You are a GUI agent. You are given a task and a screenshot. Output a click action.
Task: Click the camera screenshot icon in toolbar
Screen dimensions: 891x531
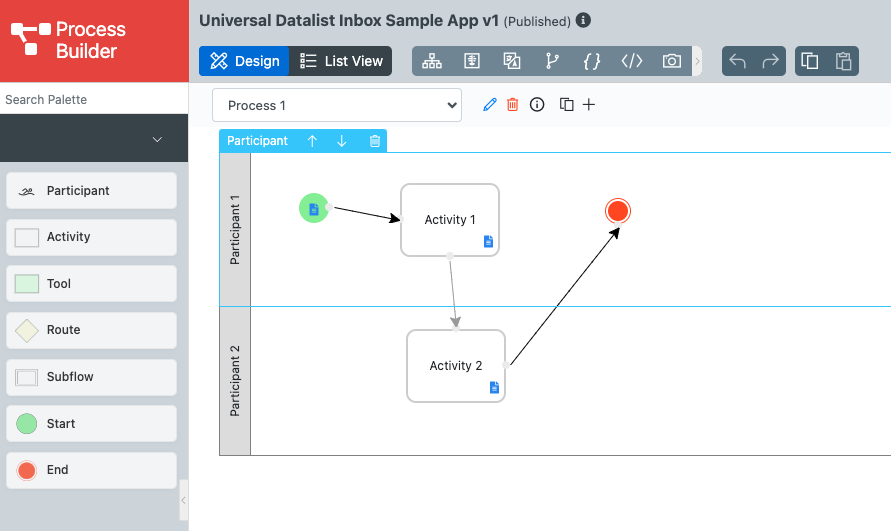pos(671,61)
